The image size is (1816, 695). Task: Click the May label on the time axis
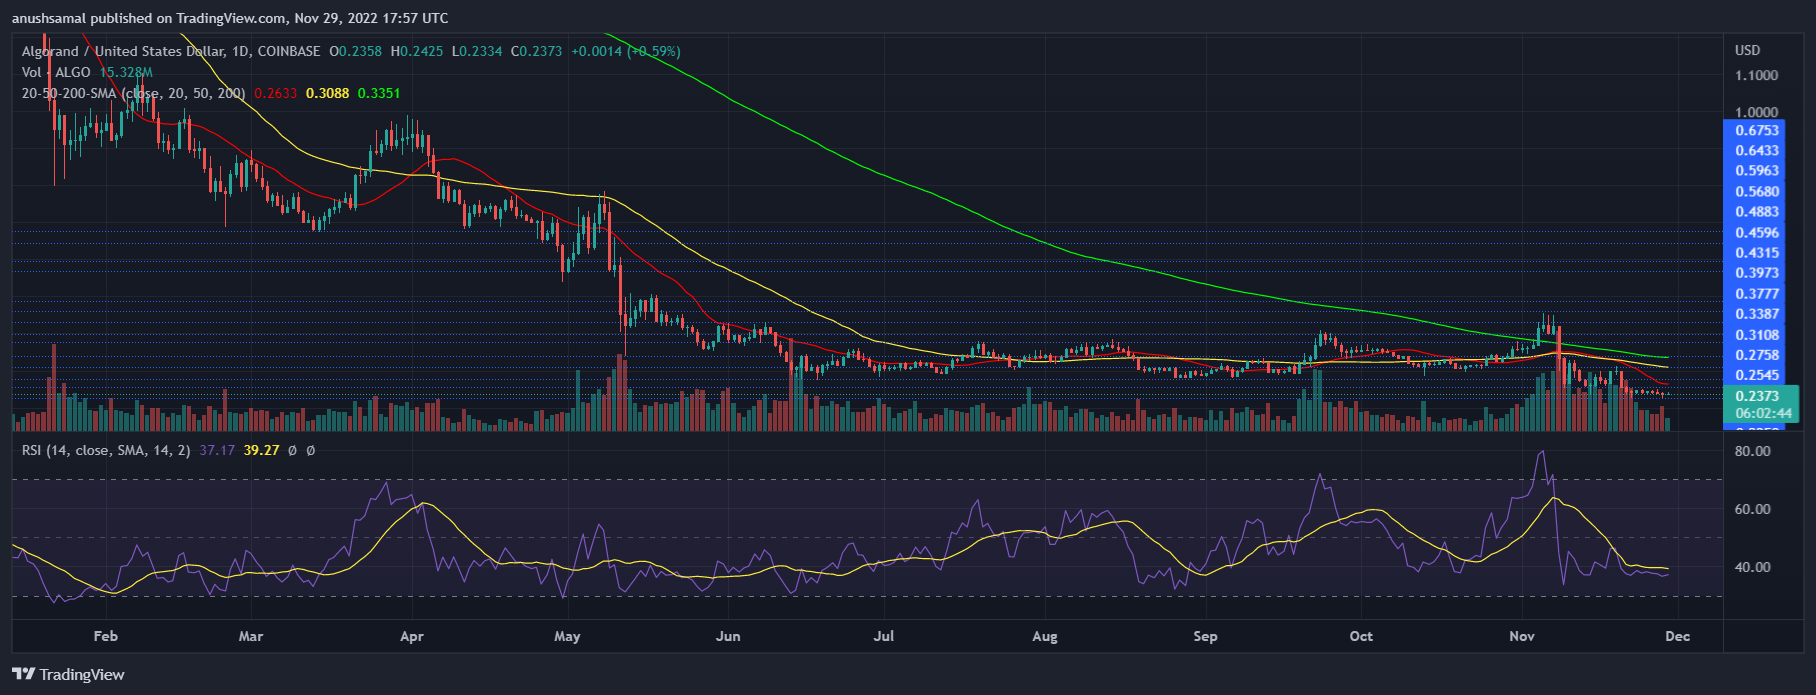click(567, 636)
